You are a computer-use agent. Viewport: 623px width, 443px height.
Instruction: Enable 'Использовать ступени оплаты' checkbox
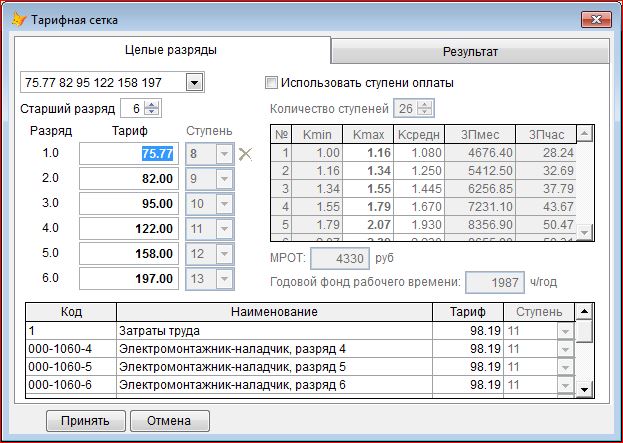coord(271,83)
